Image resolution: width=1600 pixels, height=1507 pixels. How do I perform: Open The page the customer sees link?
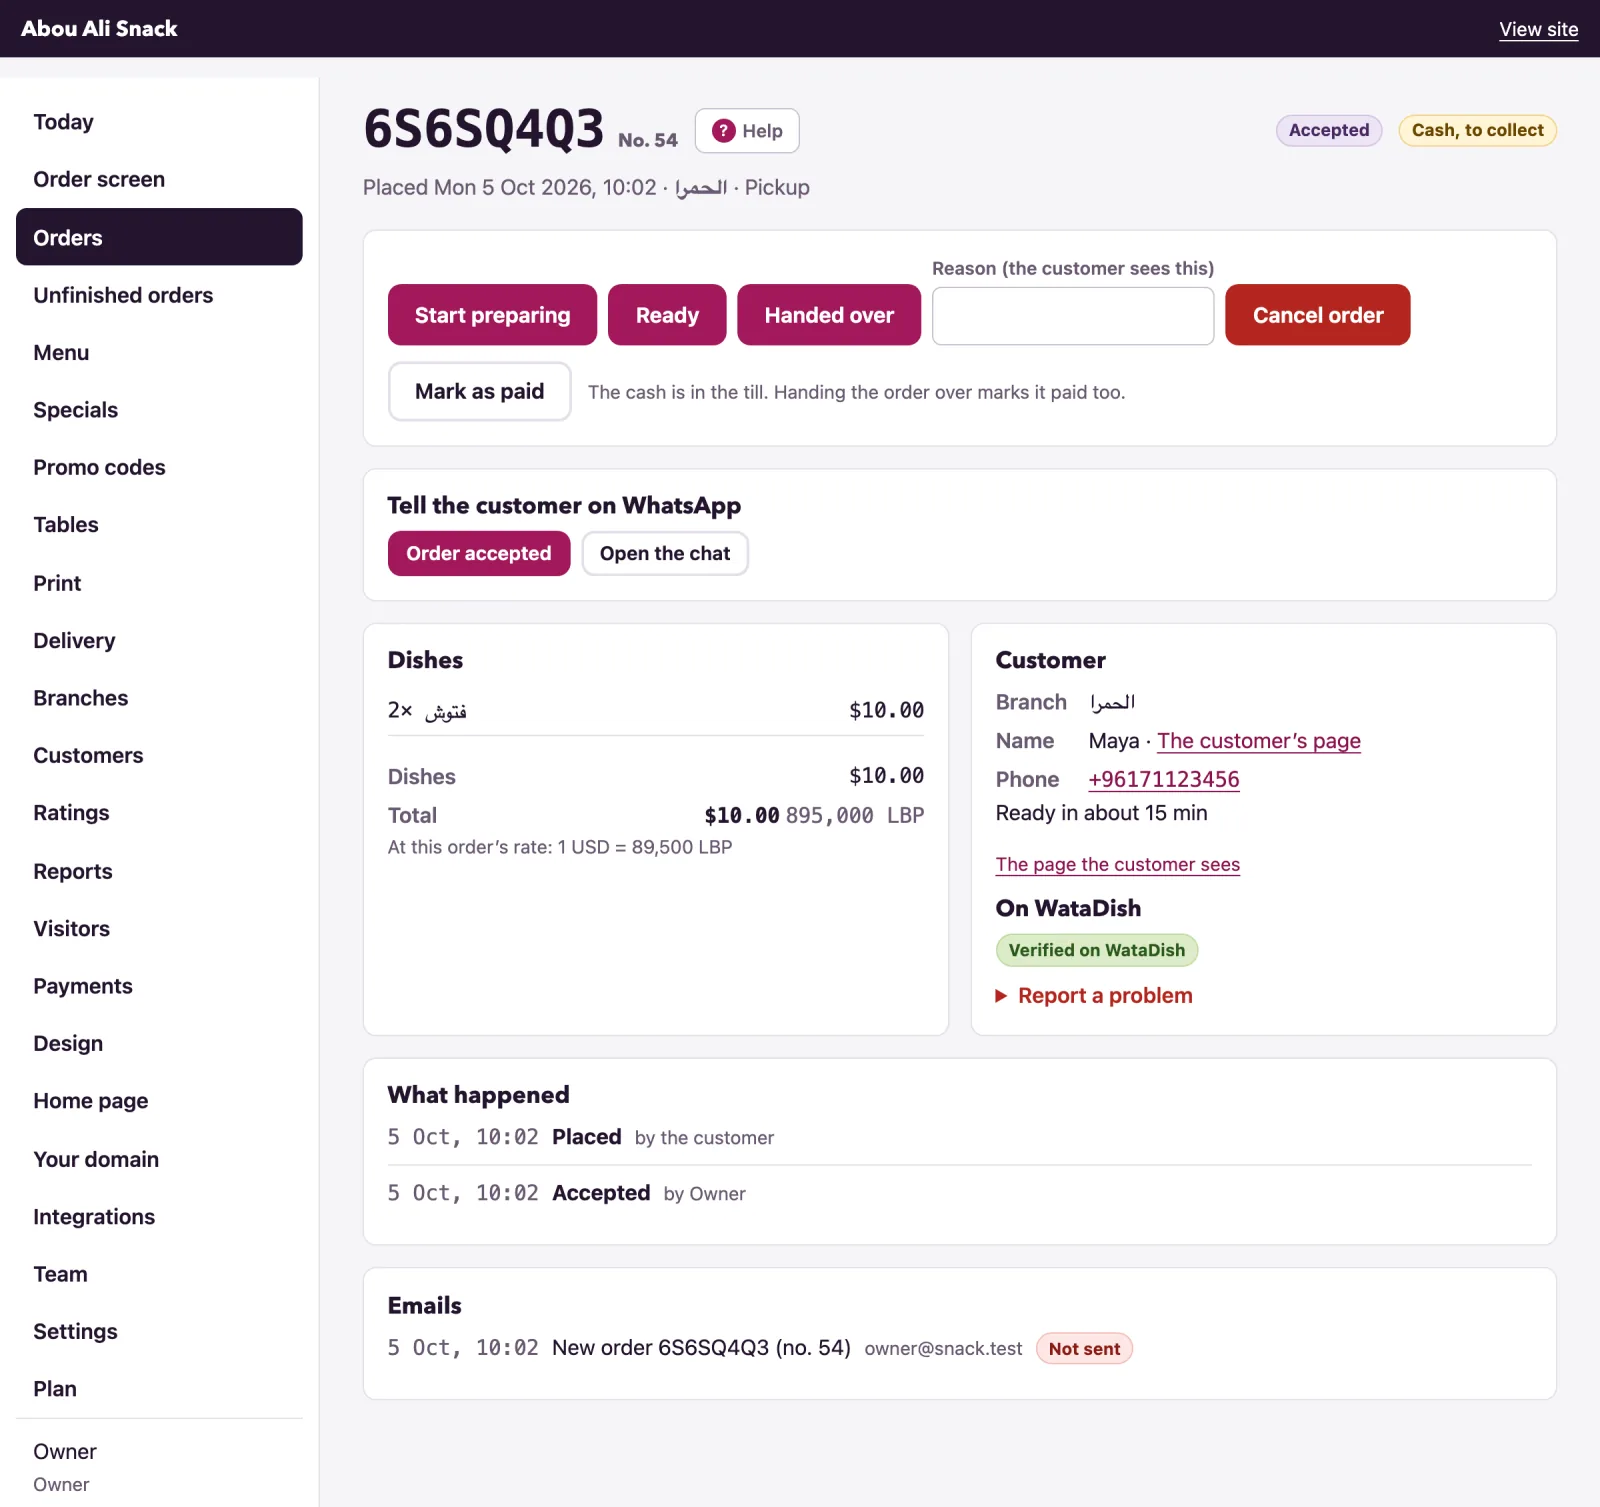pos(1118,864)
